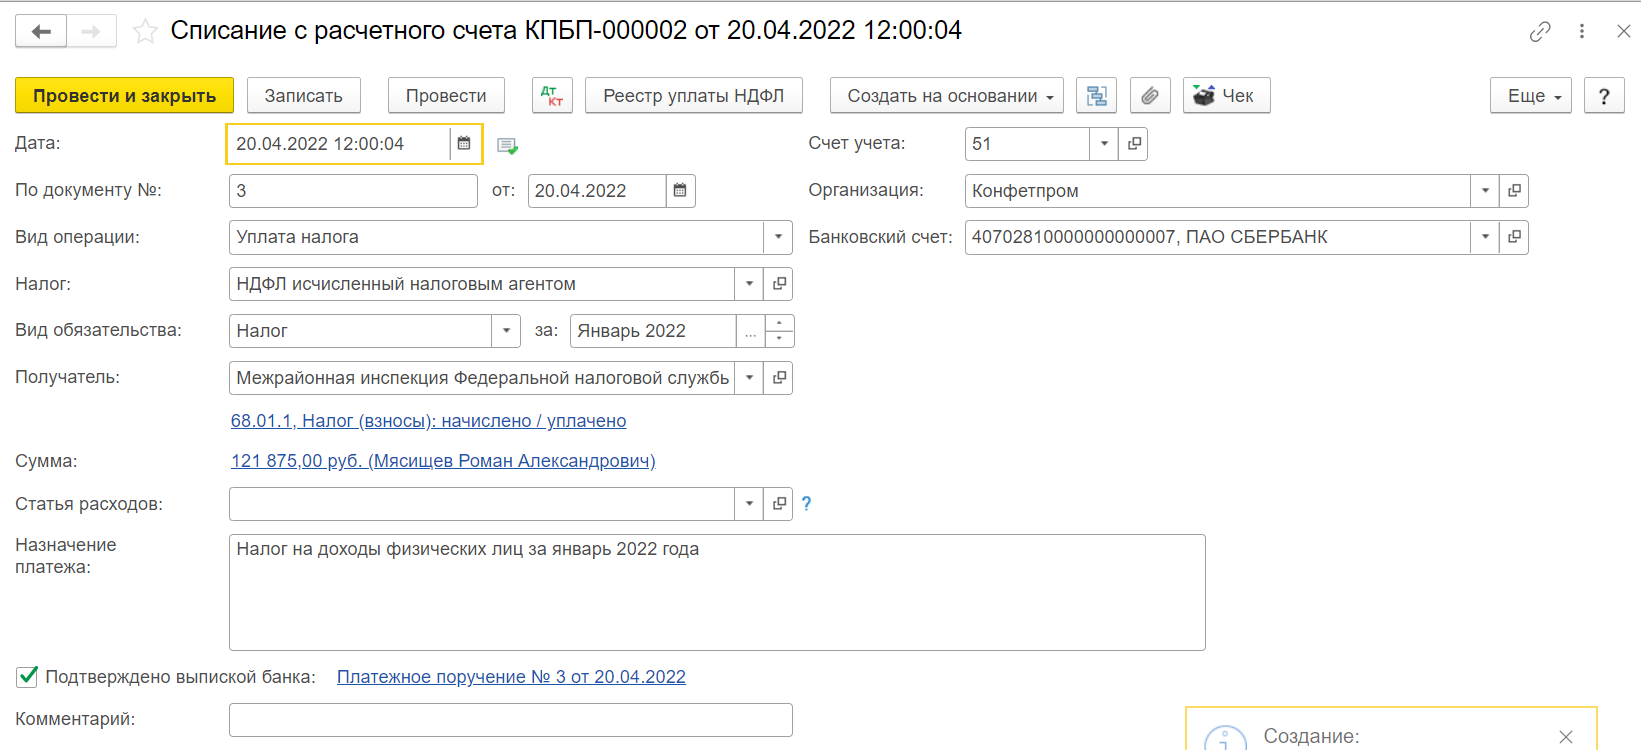Open help with the question mark button
Image resolution: width=1641 pixels, height=750 pixels.
pyautogui.click(x=1604, y=96)
